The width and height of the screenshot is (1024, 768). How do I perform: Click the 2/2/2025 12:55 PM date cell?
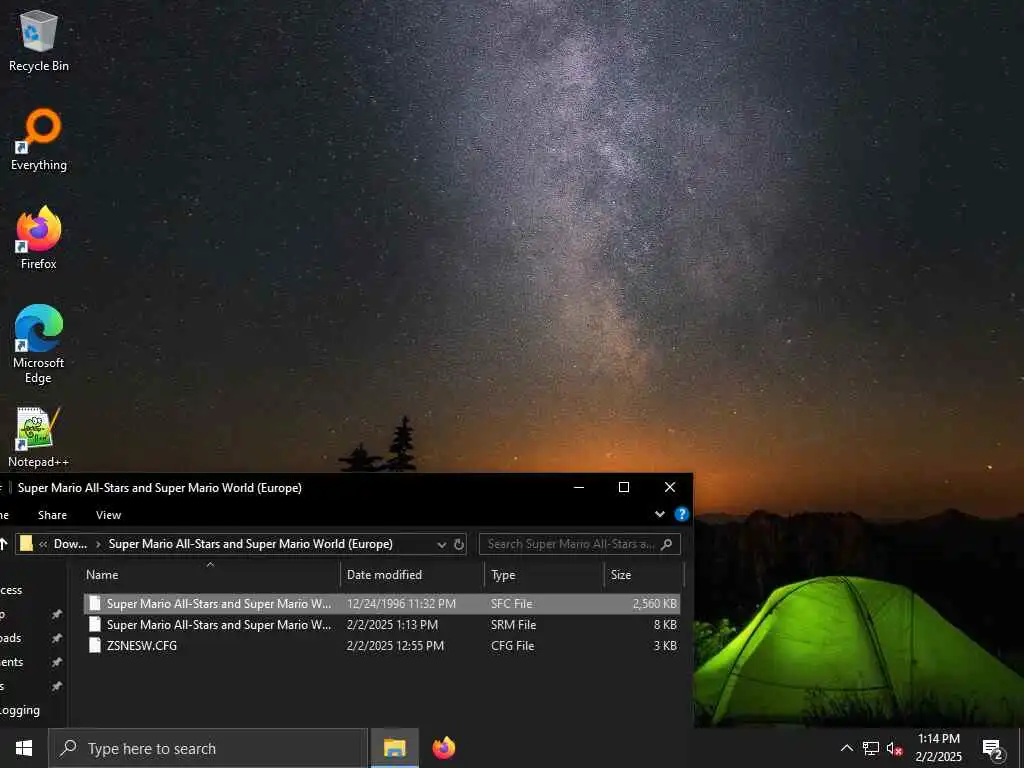[x=395, y=645]
